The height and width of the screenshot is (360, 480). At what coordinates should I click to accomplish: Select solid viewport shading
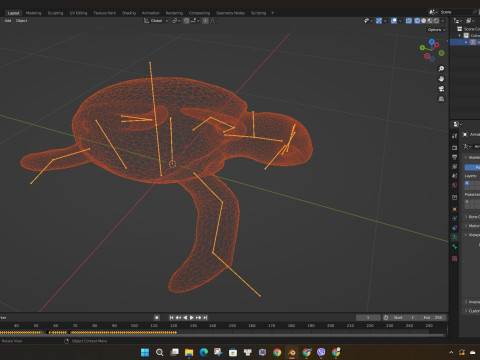point(424,21)
